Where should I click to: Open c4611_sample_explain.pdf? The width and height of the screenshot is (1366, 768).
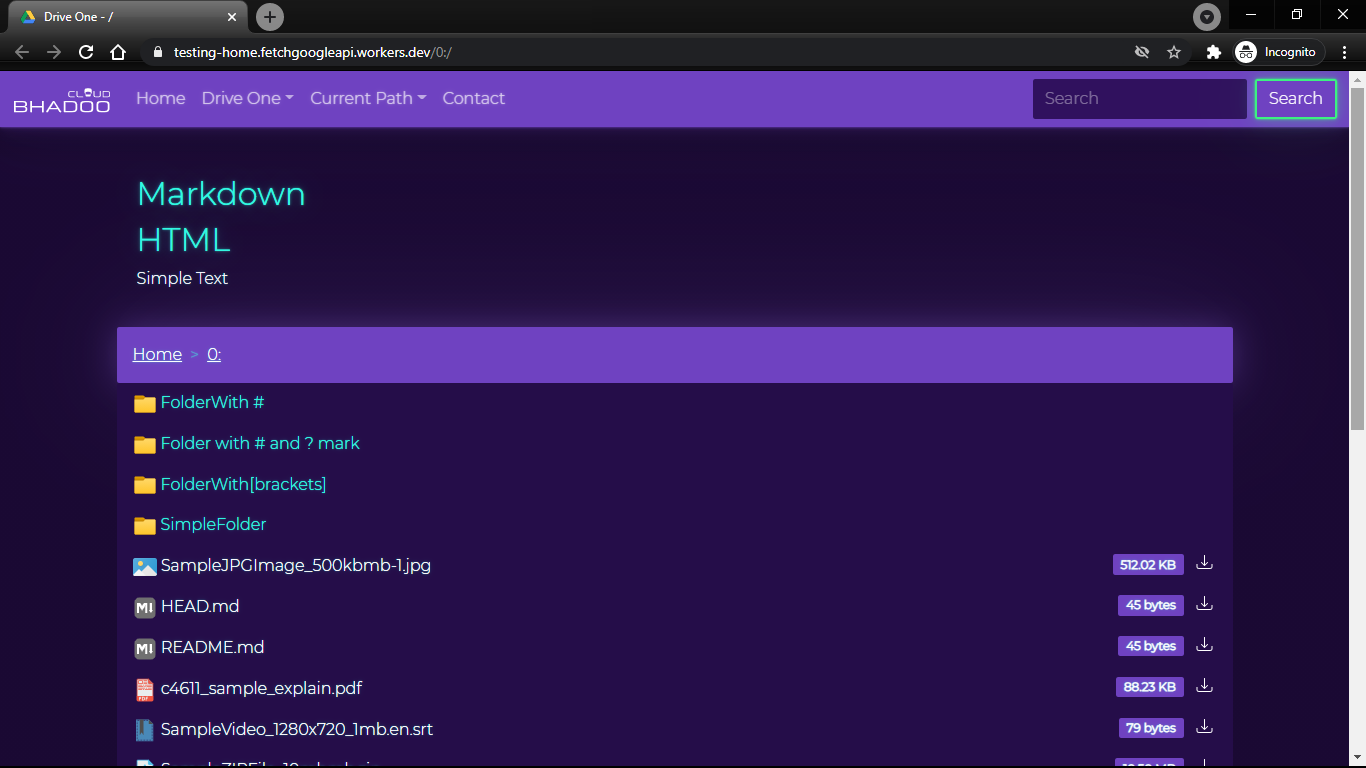click(x=261, y=688)
